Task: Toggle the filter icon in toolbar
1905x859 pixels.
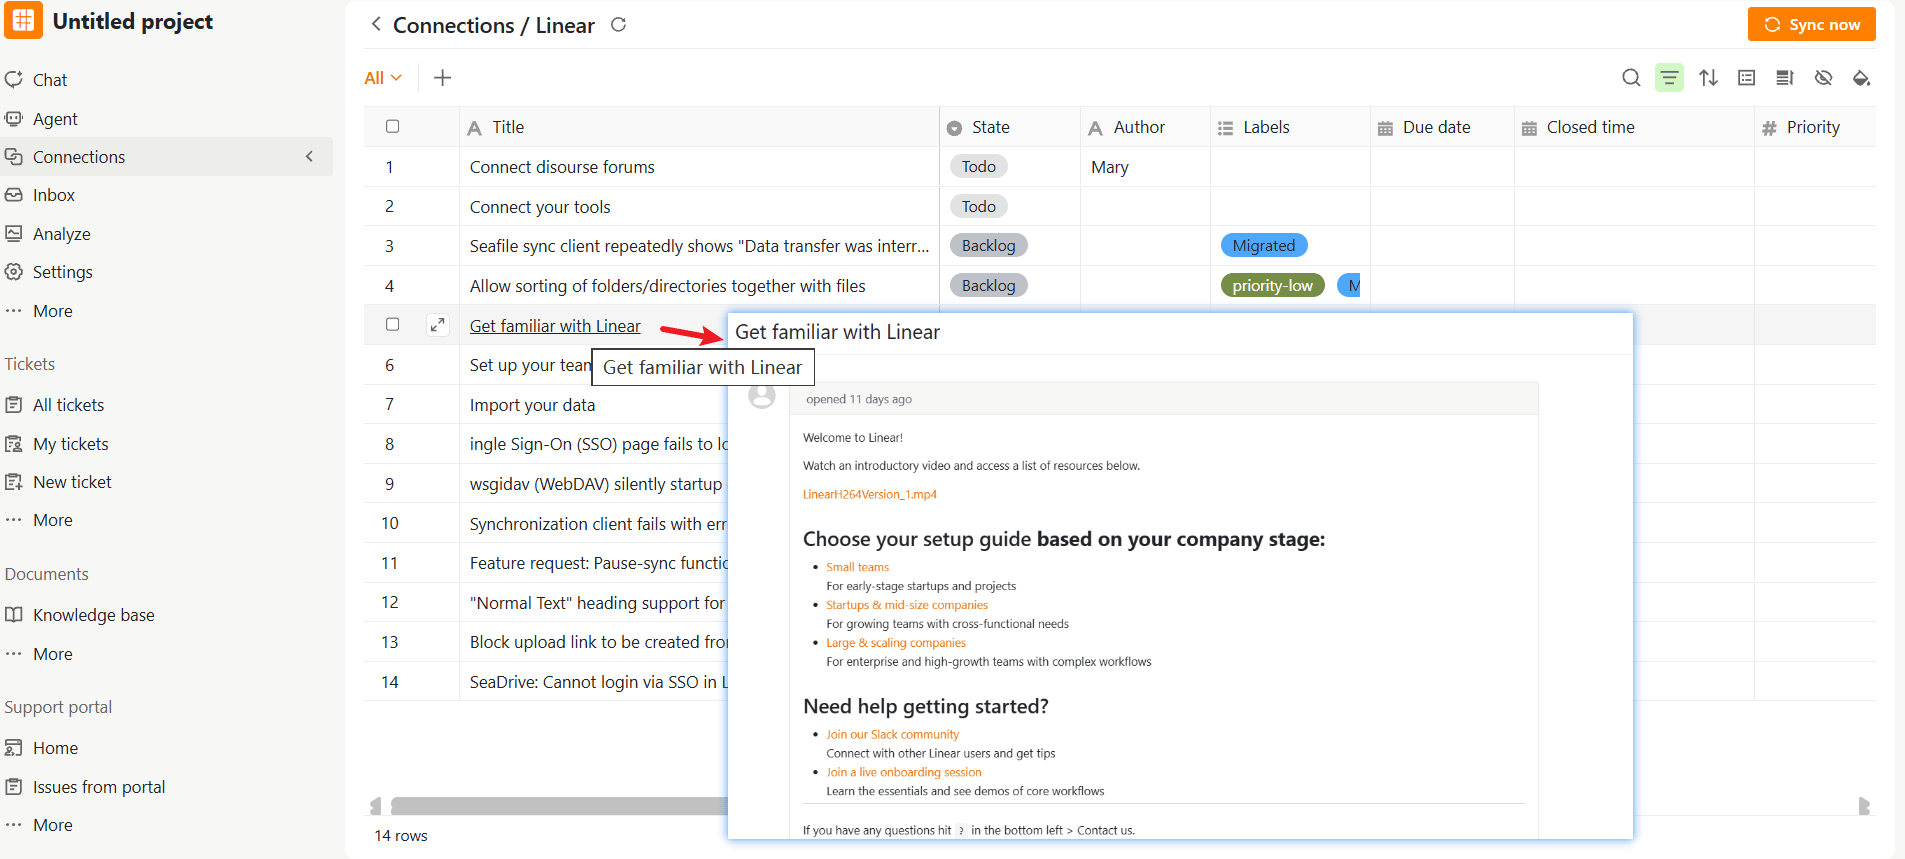Action: pyautogui.click(x=1669, y=78)
